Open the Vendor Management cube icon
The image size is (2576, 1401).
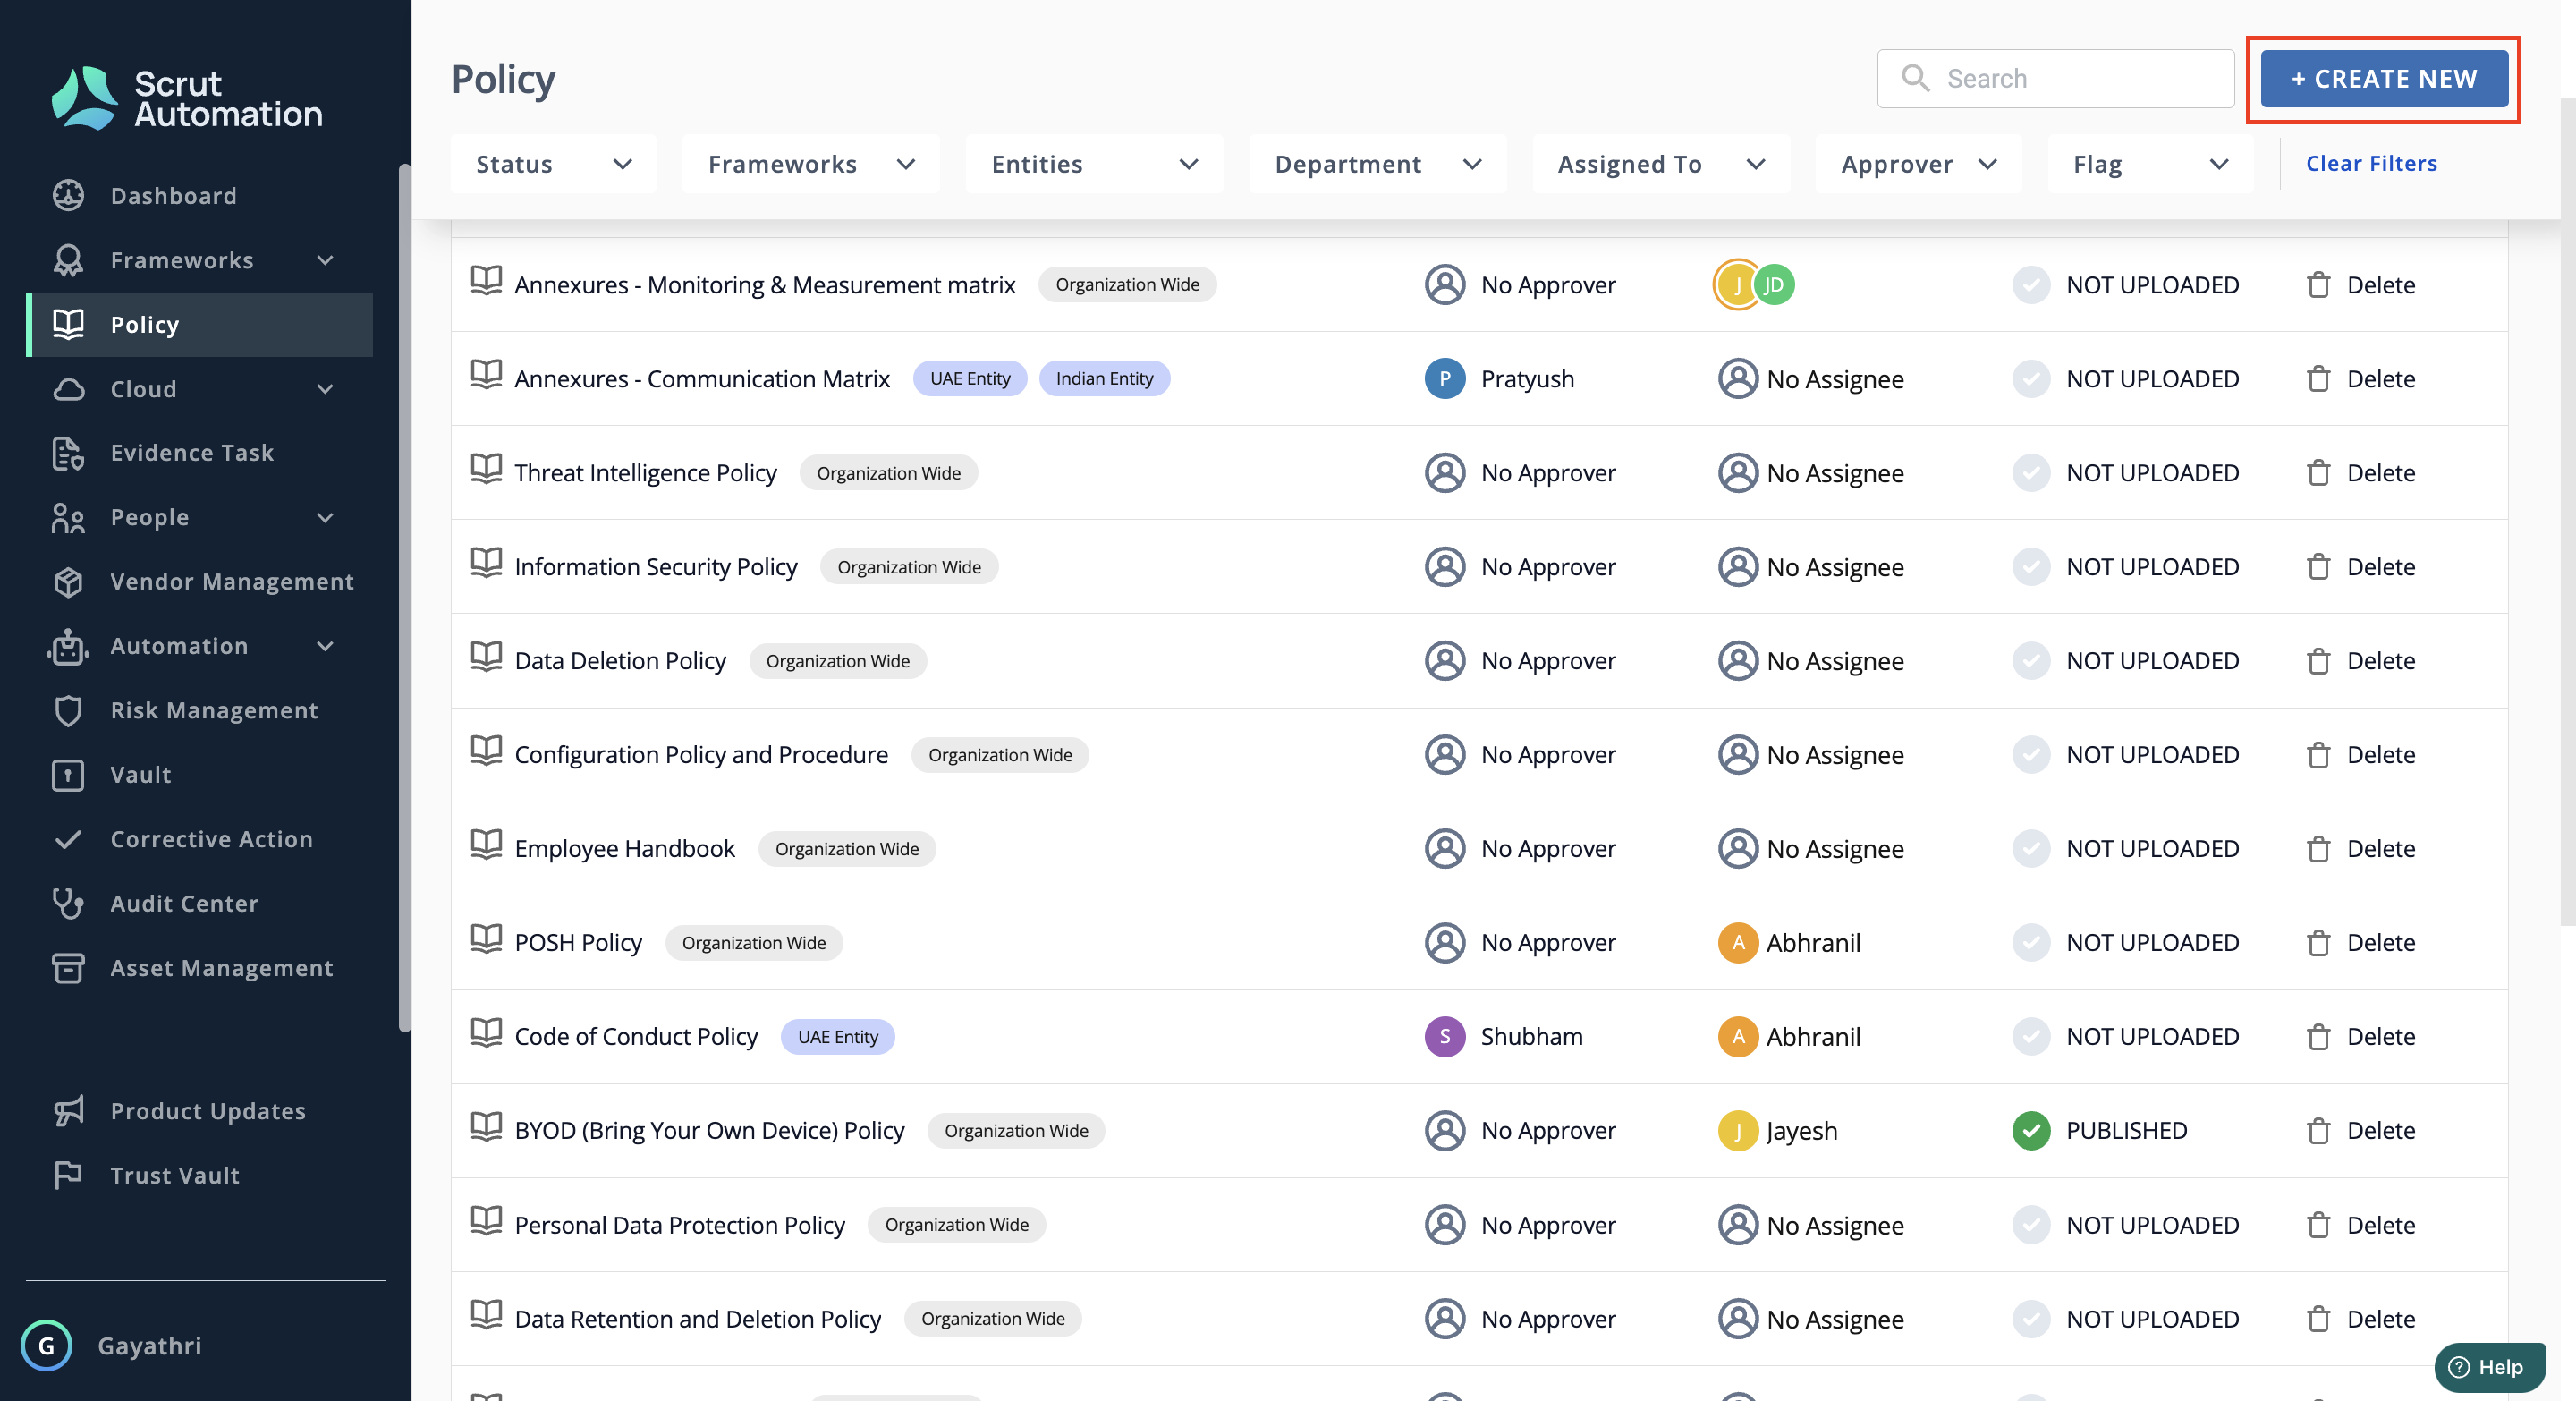coord(68,582)
